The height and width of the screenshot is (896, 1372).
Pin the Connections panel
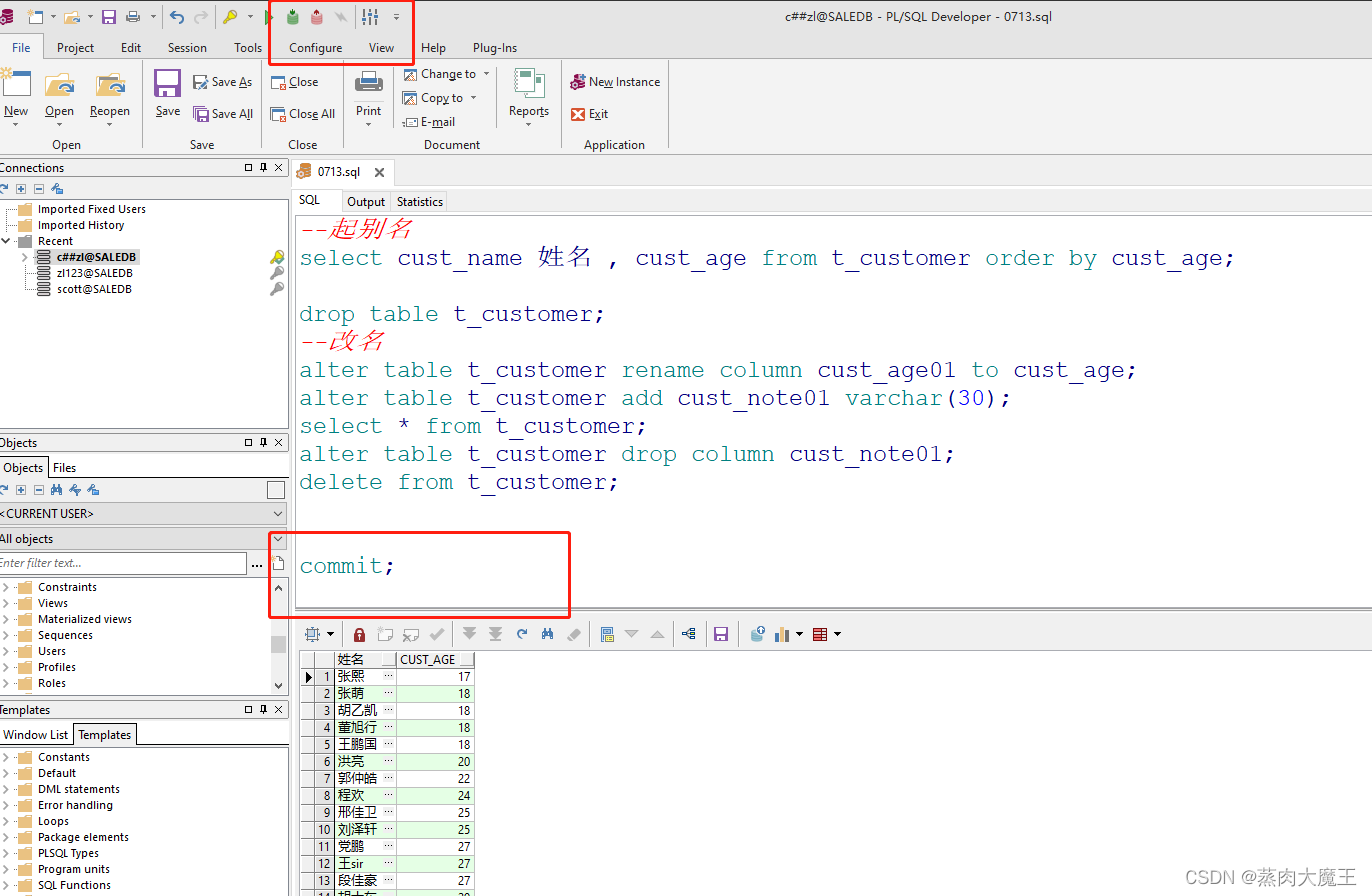coord(263,168)
